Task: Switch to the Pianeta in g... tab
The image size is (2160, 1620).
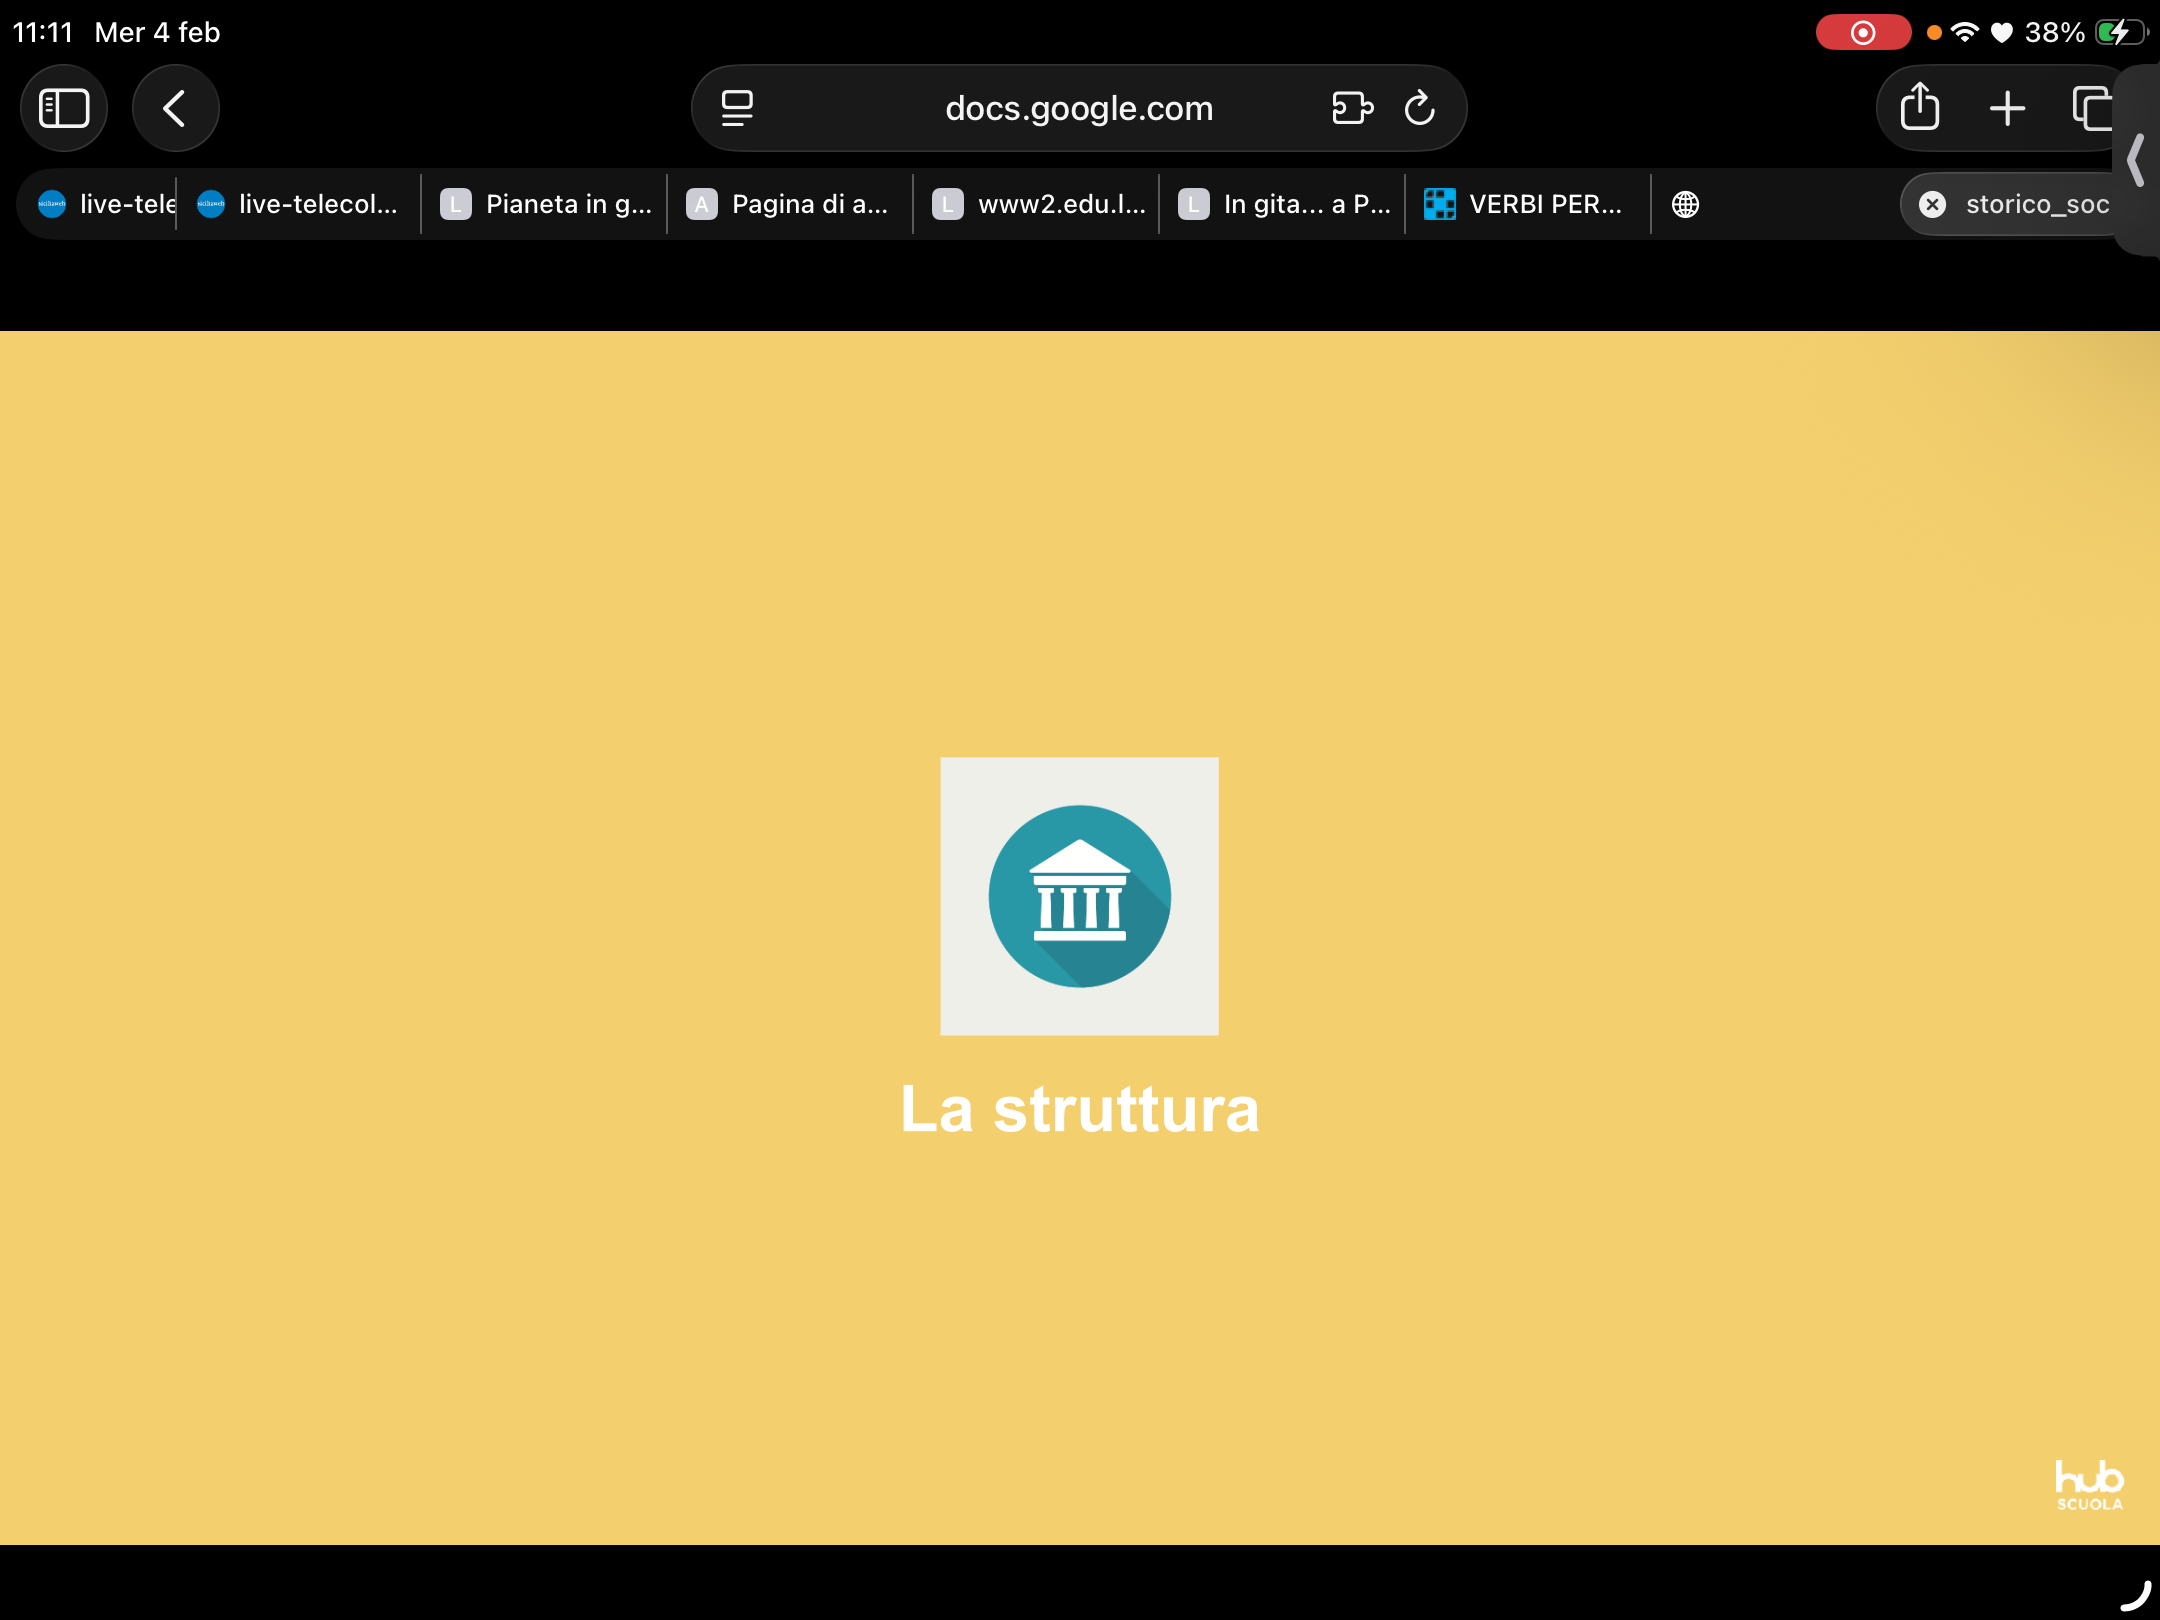Action: 545,204
